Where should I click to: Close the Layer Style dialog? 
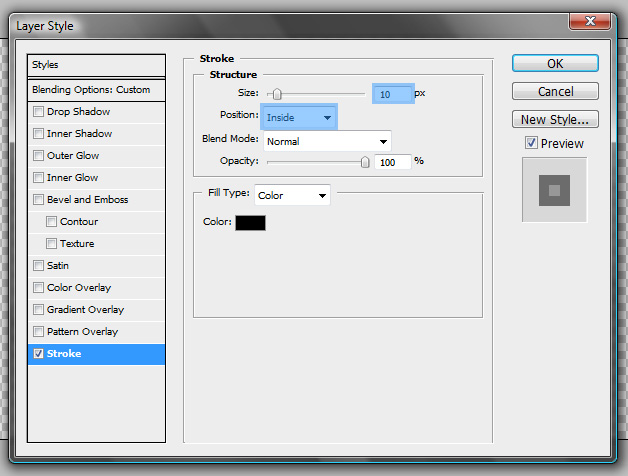pyautogui.click(x=590, y=21)
